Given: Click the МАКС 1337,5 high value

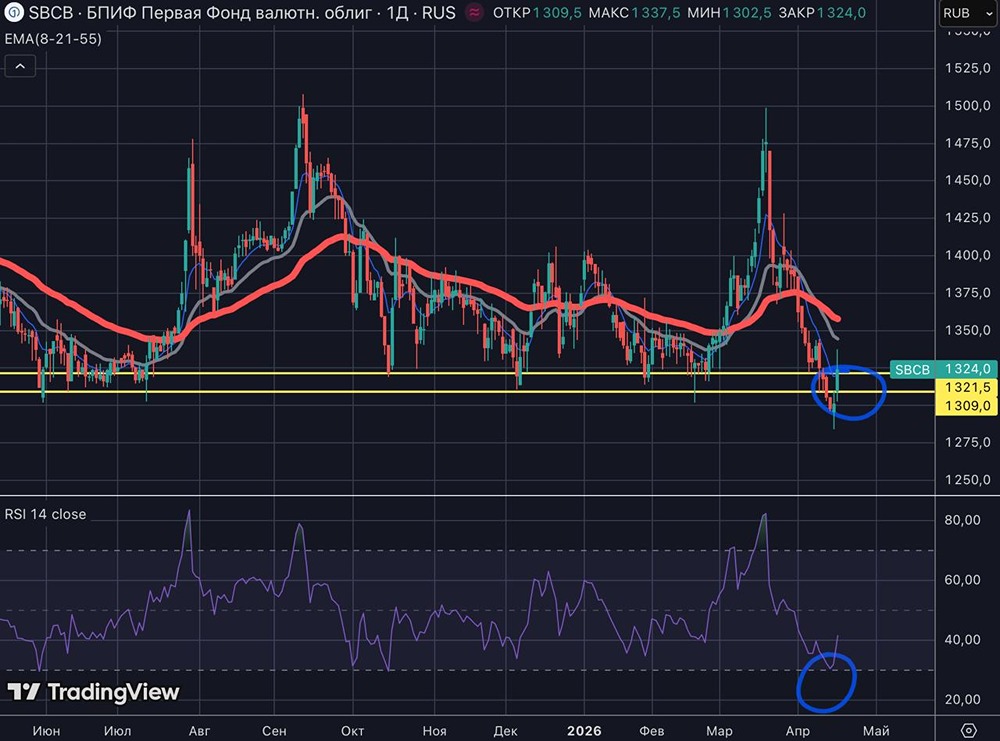Looking at the screenshot, I should tap(634, 13).
